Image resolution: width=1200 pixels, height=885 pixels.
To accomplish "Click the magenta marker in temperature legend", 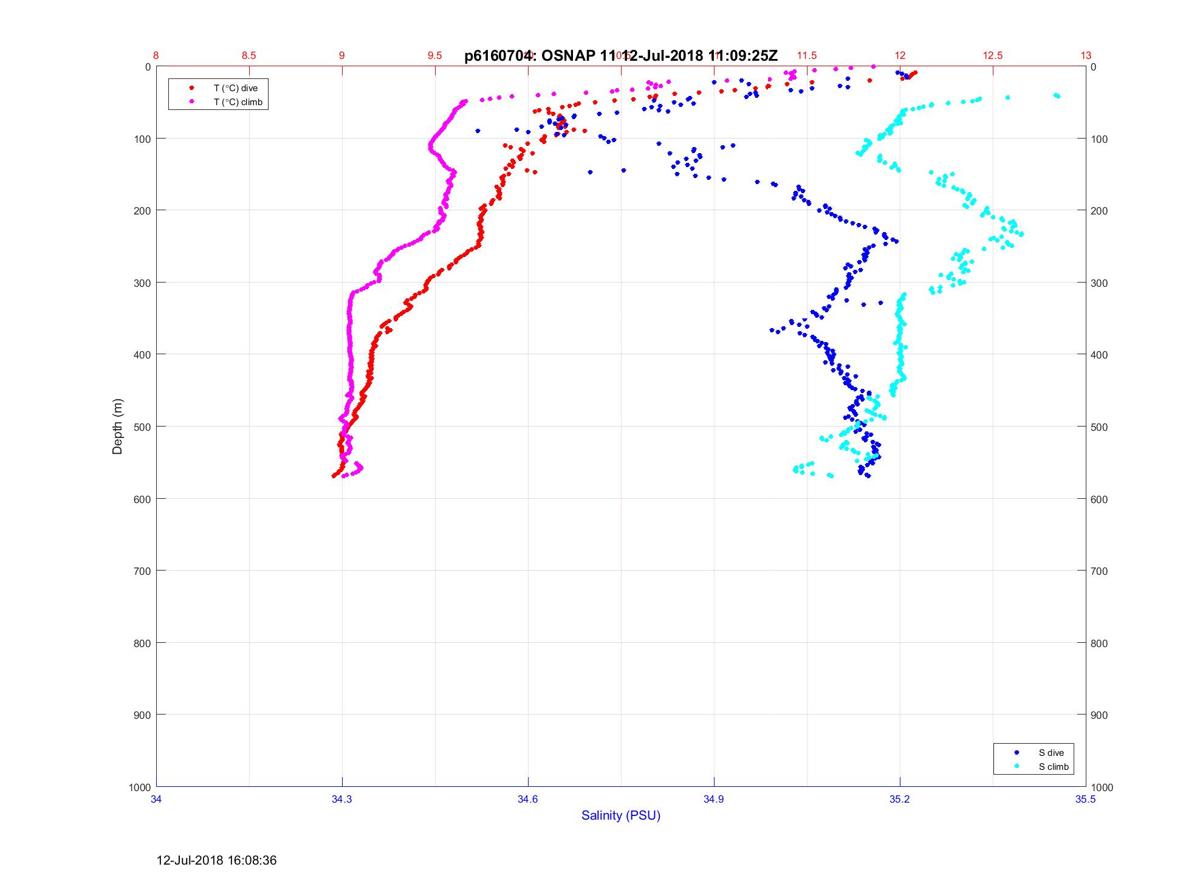I will click(191, 102).
